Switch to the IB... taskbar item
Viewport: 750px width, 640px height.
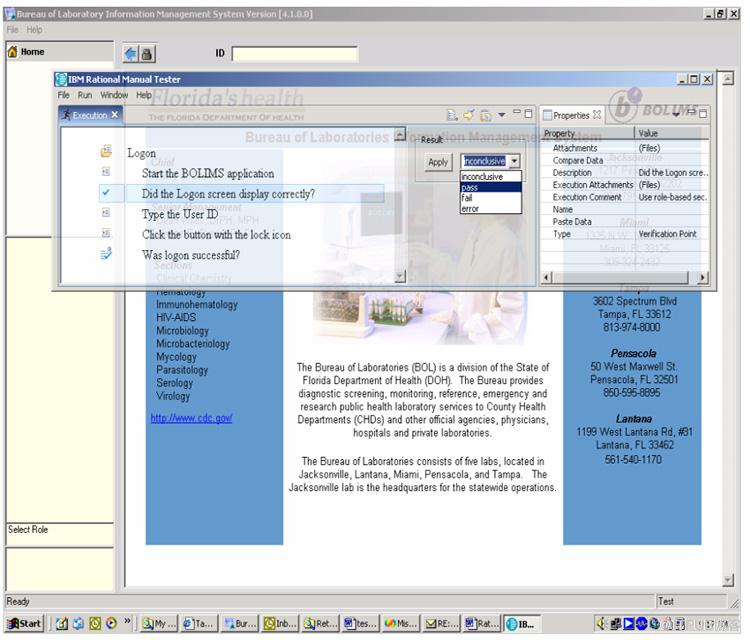pos(523,624)
